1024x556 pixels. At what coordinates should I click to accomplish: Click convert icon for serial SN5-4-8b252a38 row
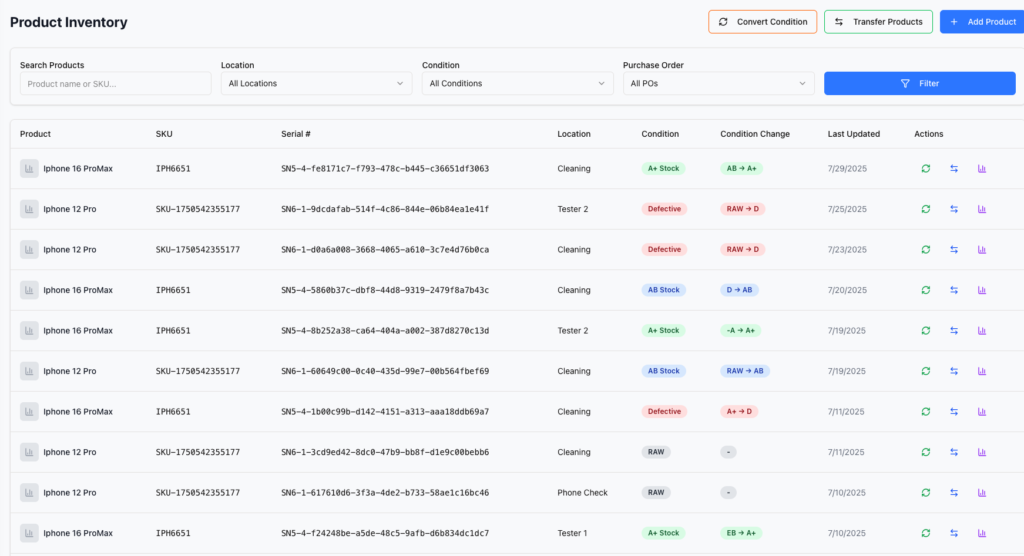[x=925, y=331]
